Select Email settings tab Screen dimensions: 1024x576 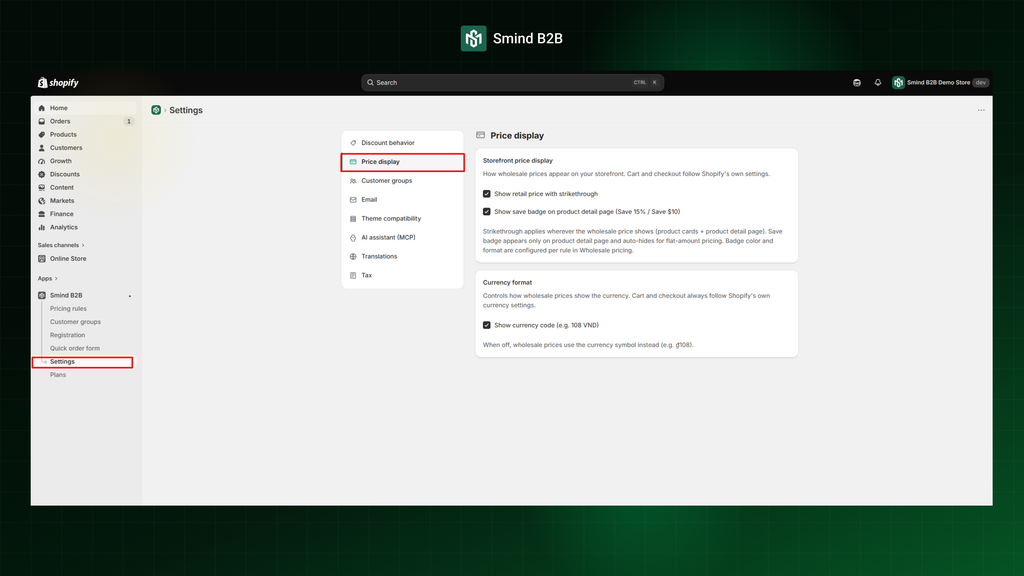(x=402, y=200)
